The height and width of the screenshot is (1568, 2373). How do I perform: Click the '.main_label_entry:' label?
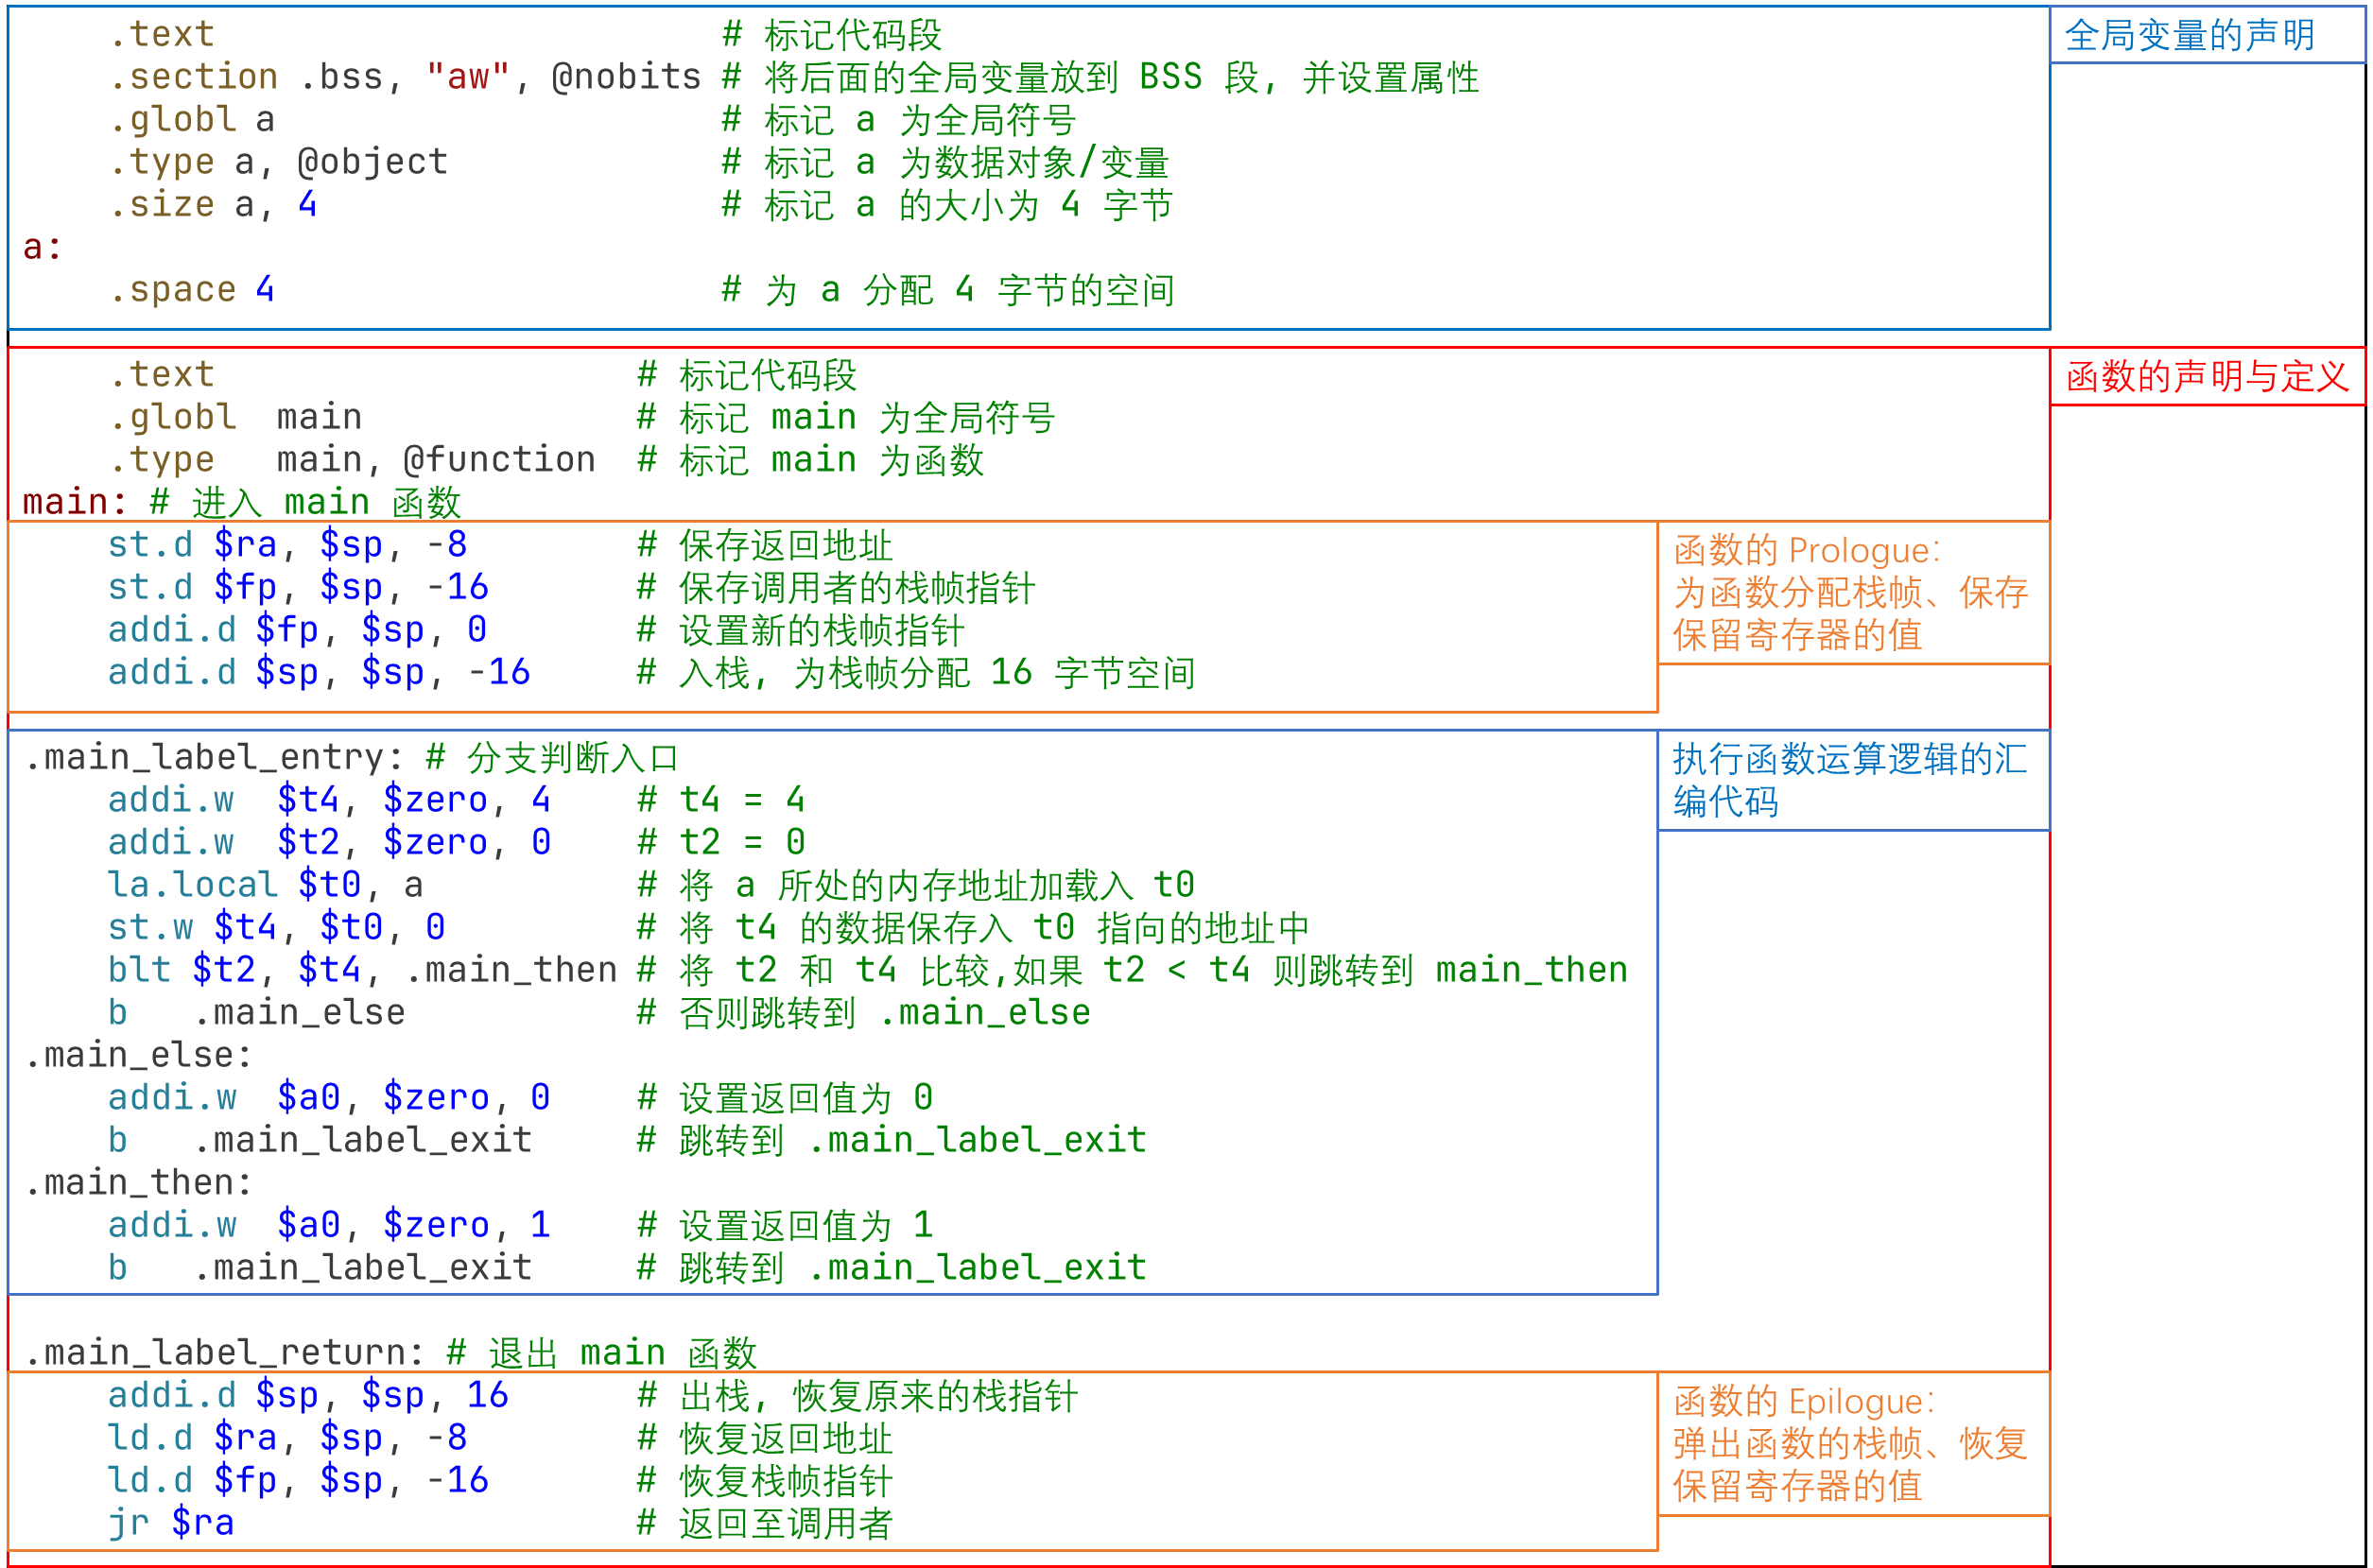pyautogui.click(x=213, y=757)
